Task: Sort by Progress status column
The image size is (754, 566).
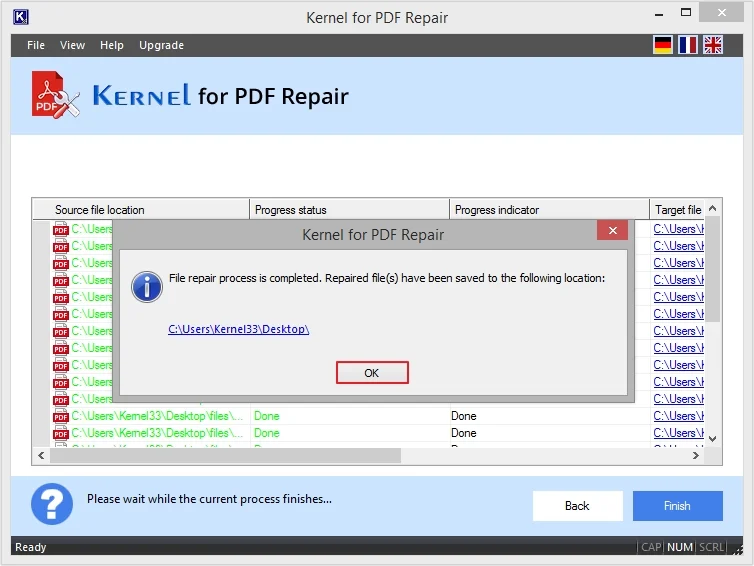Action: (350, 210)
